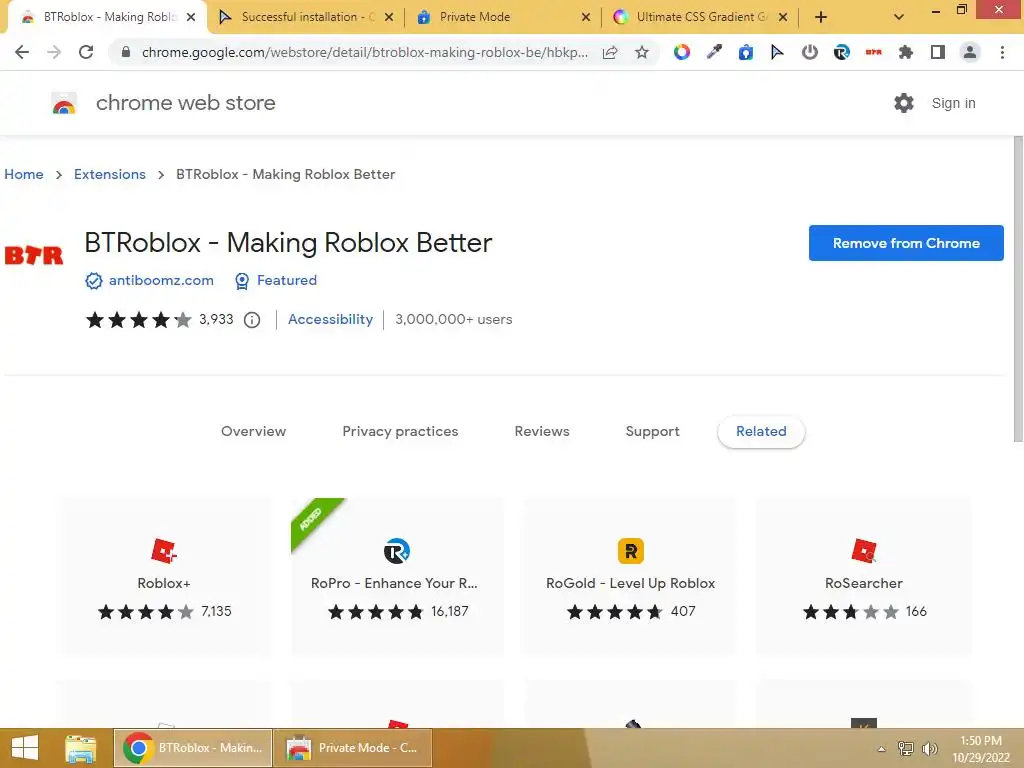Open the antiboomz.com publisher link
Image resolution: width=1024 pixels, height=768 pixels.
point(161,280)
